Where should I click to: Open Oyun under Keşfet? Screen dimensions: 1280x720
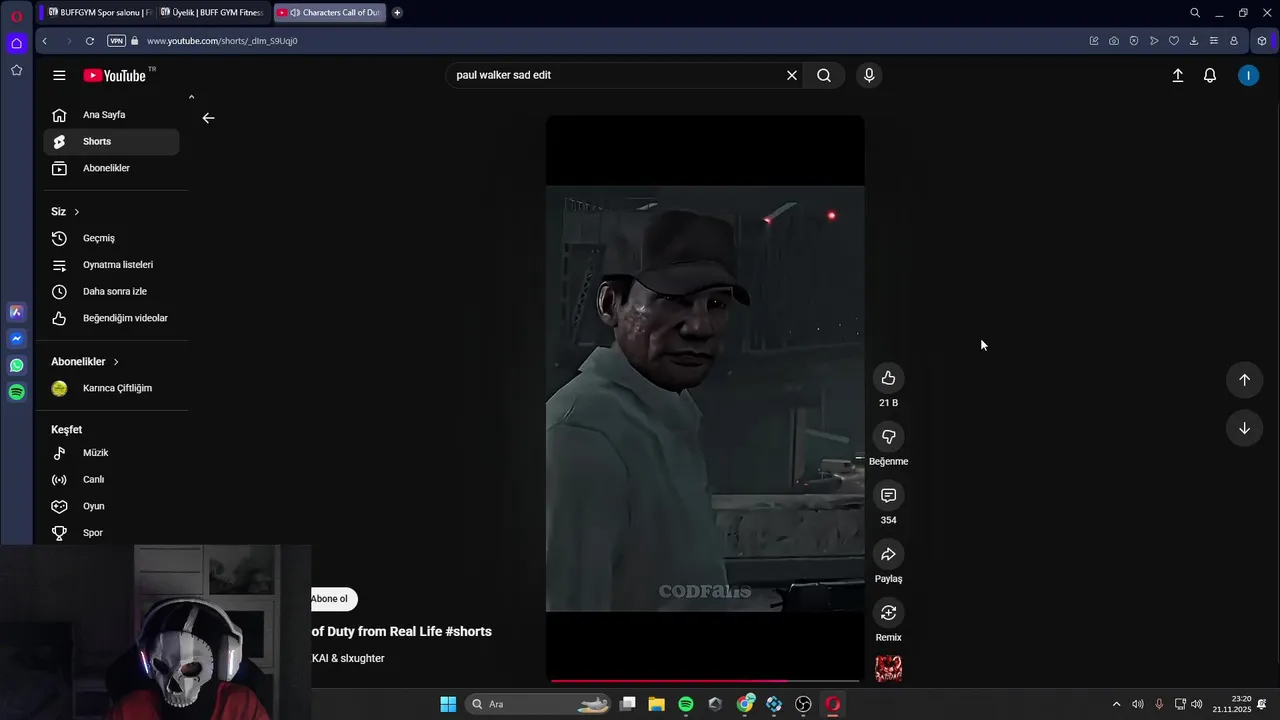[112, 506]
